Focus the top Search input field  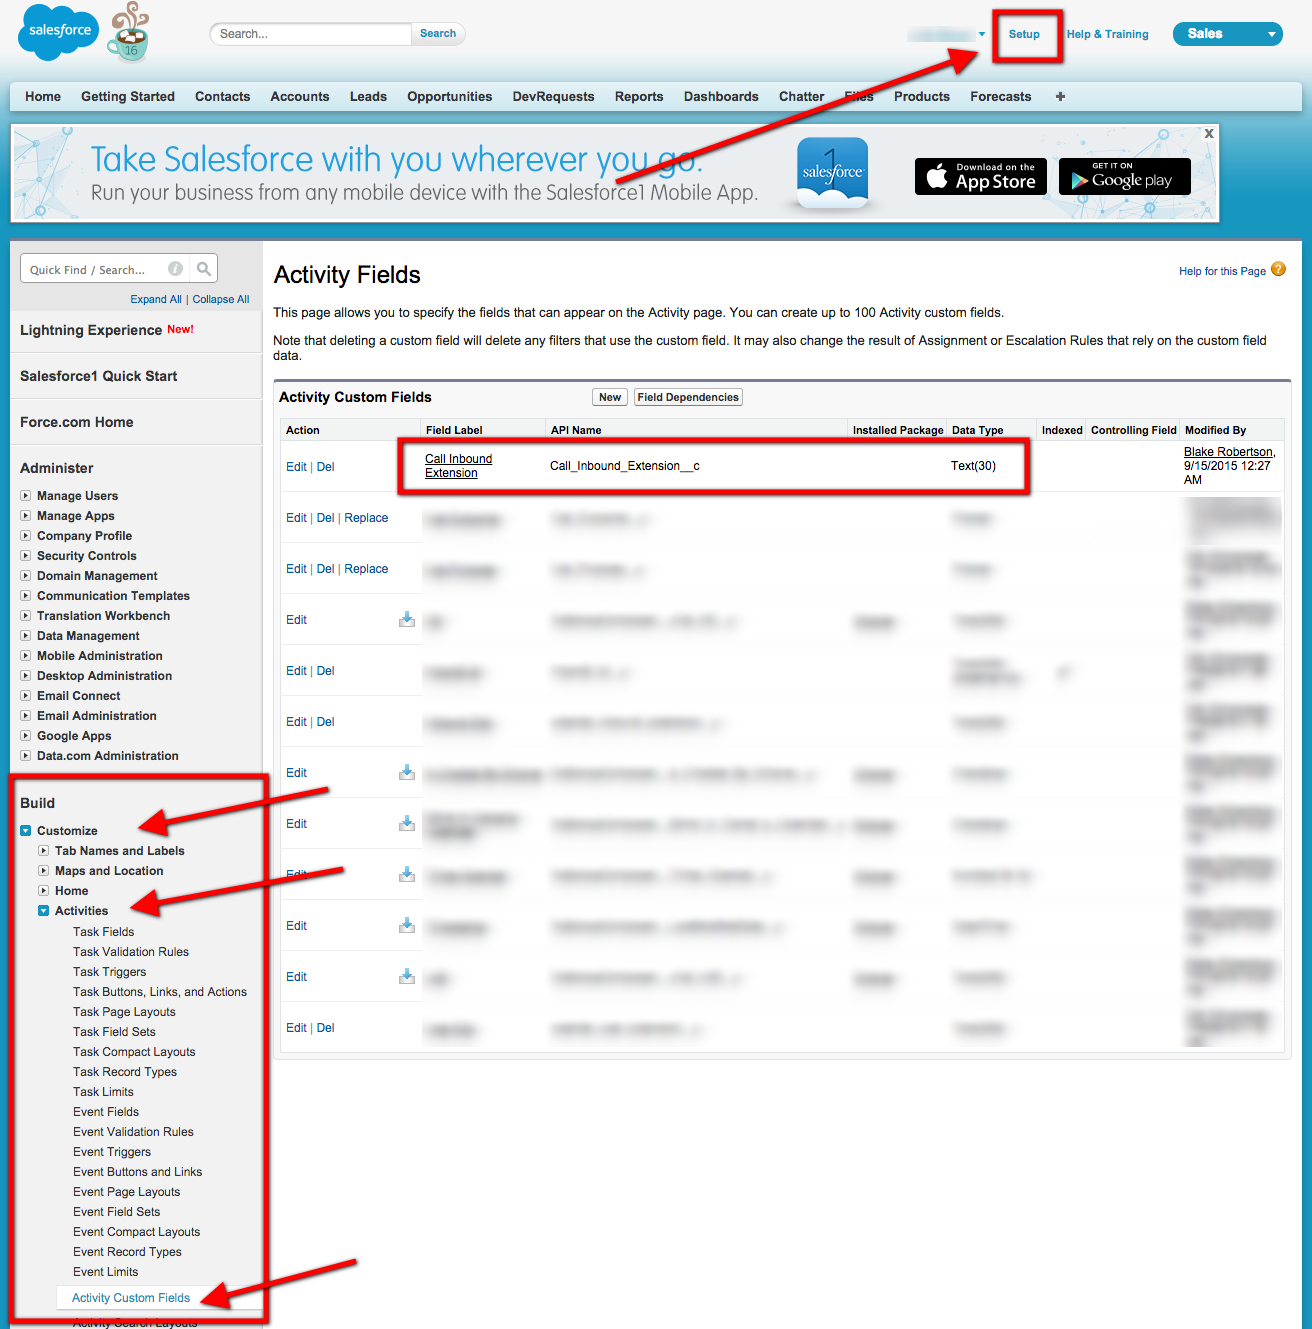pos(311,34)
